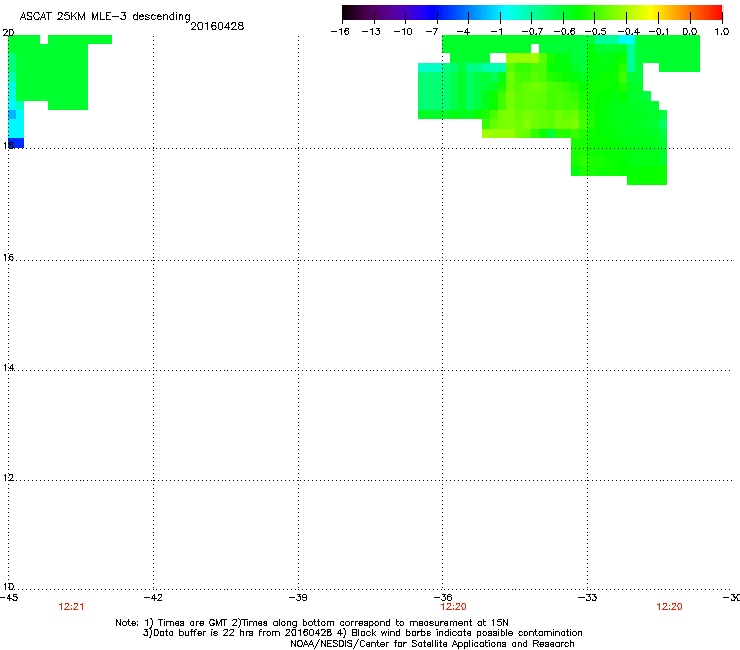Click the dark blue data cell near latitude 18
The width and height of the screenshot is (740, 650).
click(x=16, y=143)
